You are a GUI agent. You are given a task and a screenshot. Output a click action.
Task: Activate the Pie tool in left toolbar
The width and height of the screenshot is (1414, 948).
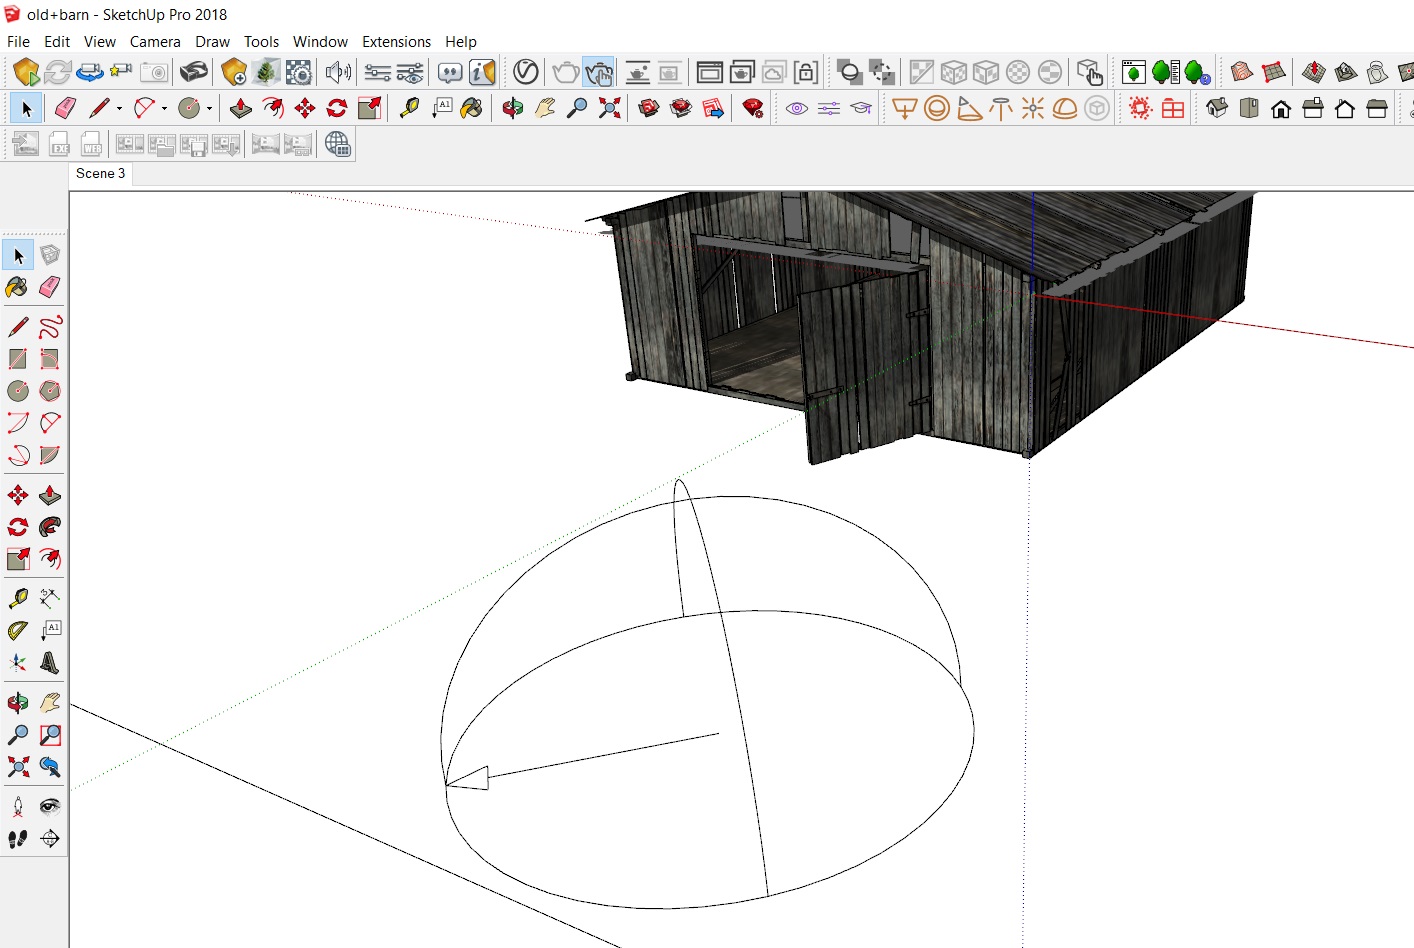[x=50, y=455]
